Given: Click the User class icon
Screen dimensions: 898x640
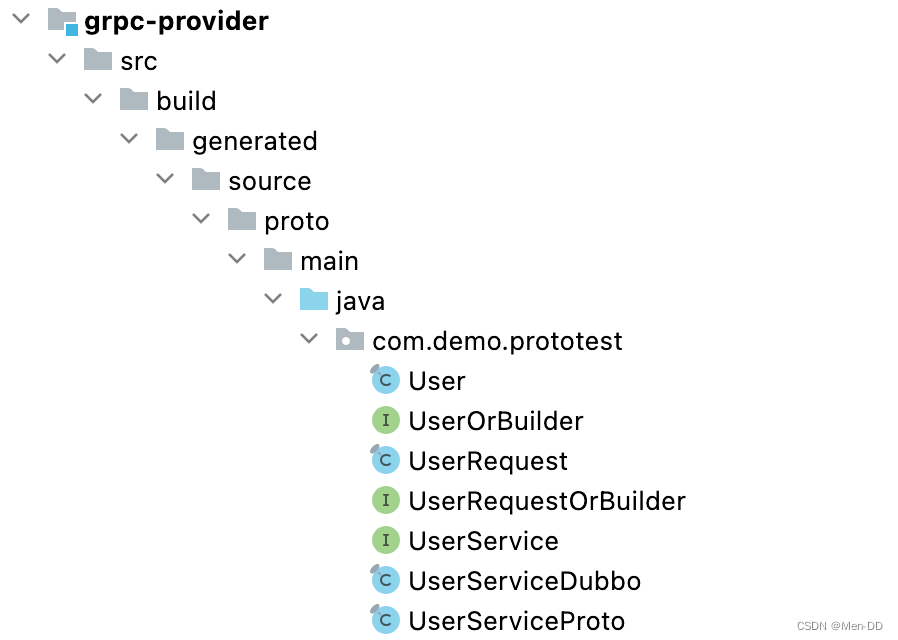Looking at the screenshot, I should coord(385,381).
